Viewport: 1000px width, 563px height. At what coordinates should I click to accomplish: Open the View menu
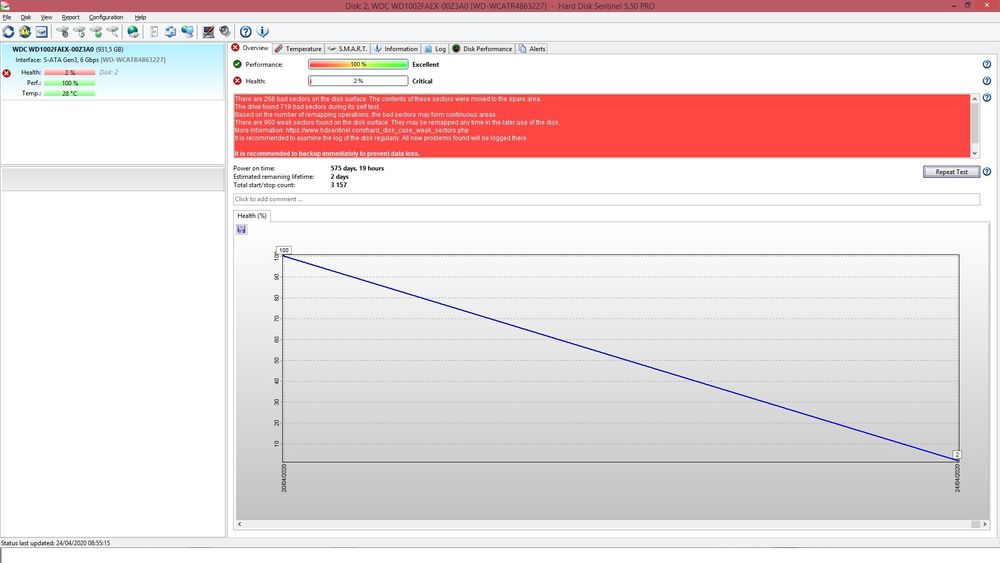coord(46,17)
